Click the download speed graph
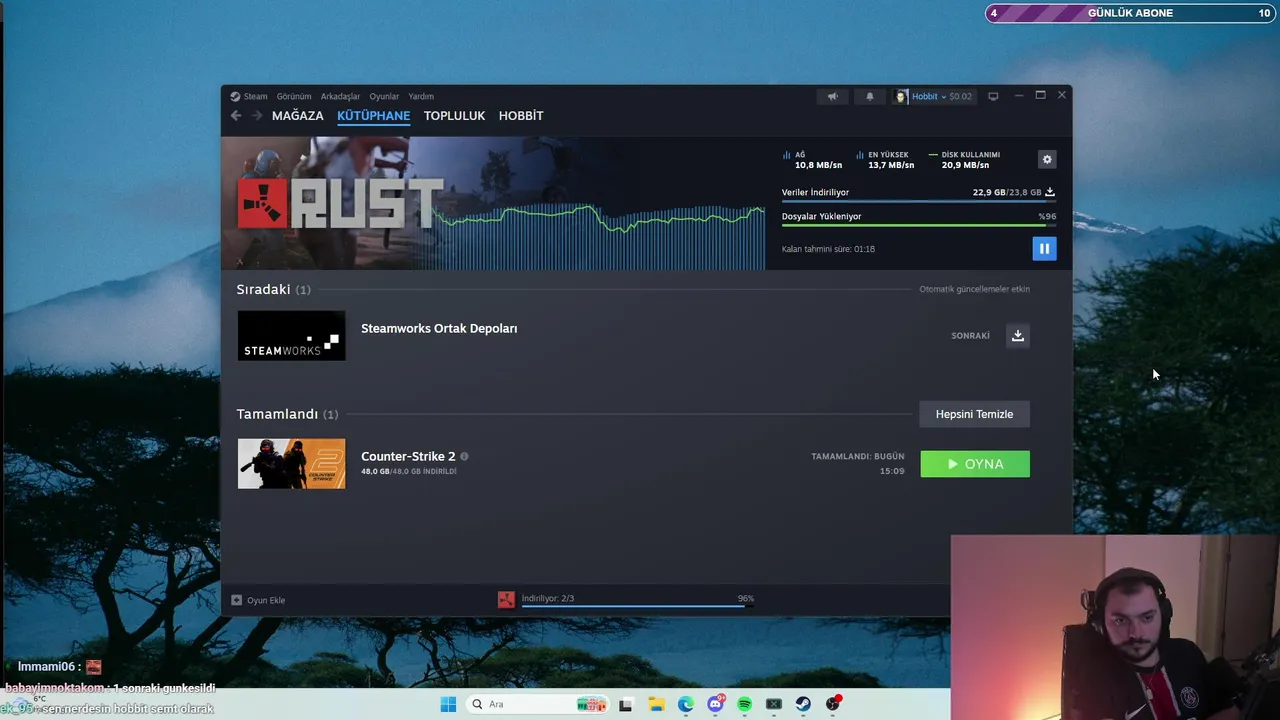The height and width of the screenshot is (720, 1280). (x=600, y=235)
